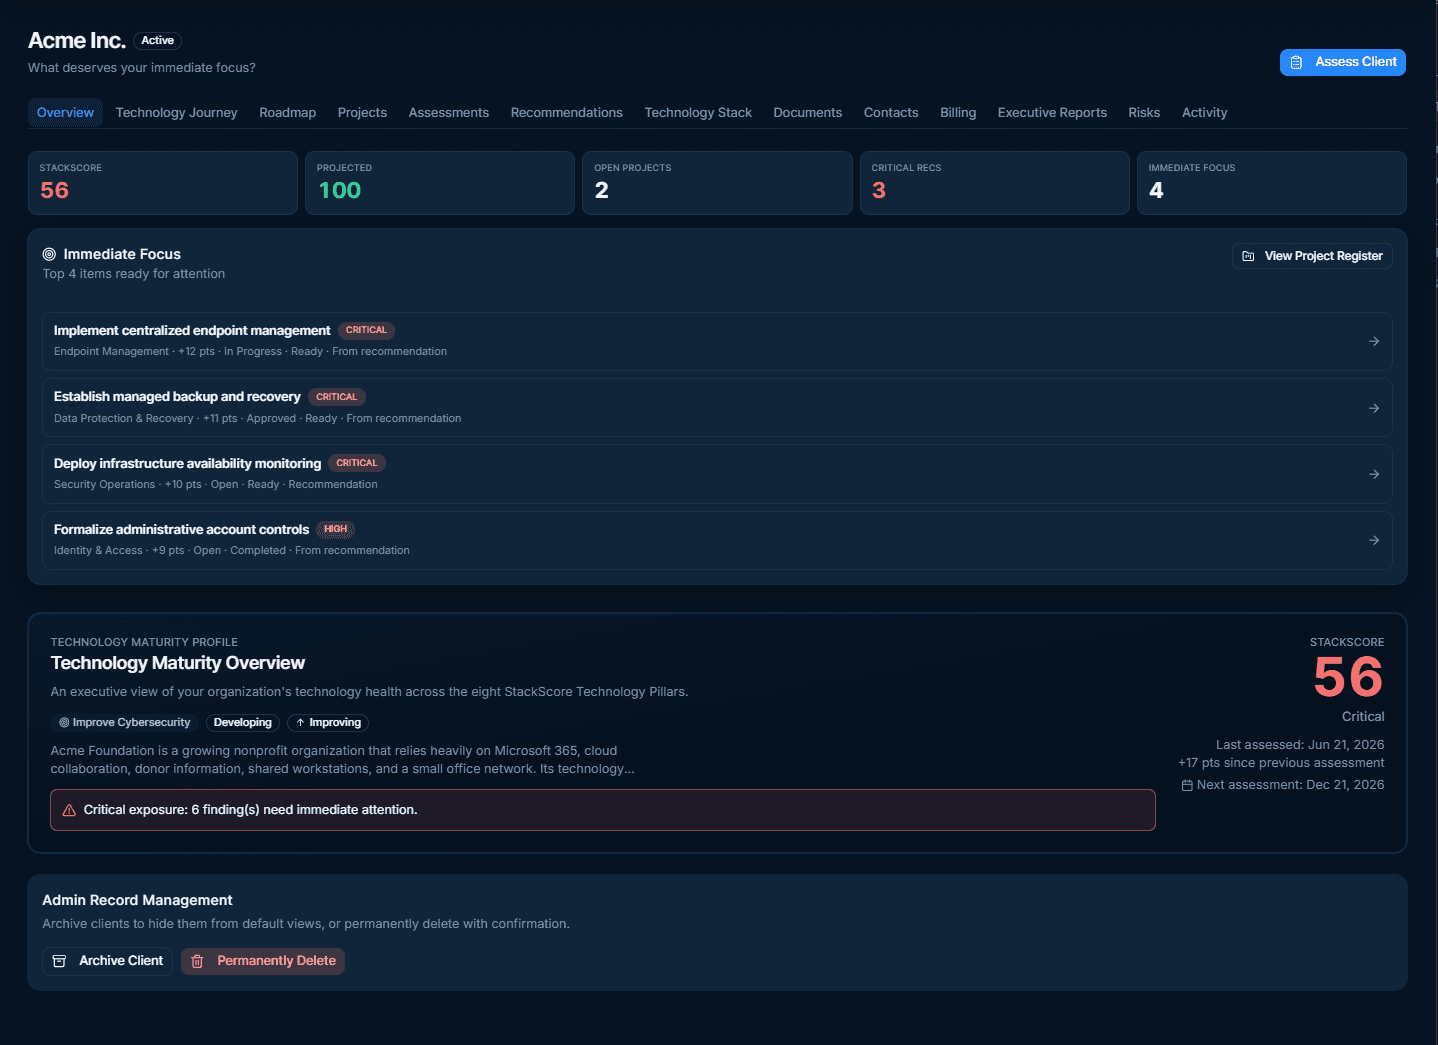Open the Technology Journey tab

pos(176,112)
